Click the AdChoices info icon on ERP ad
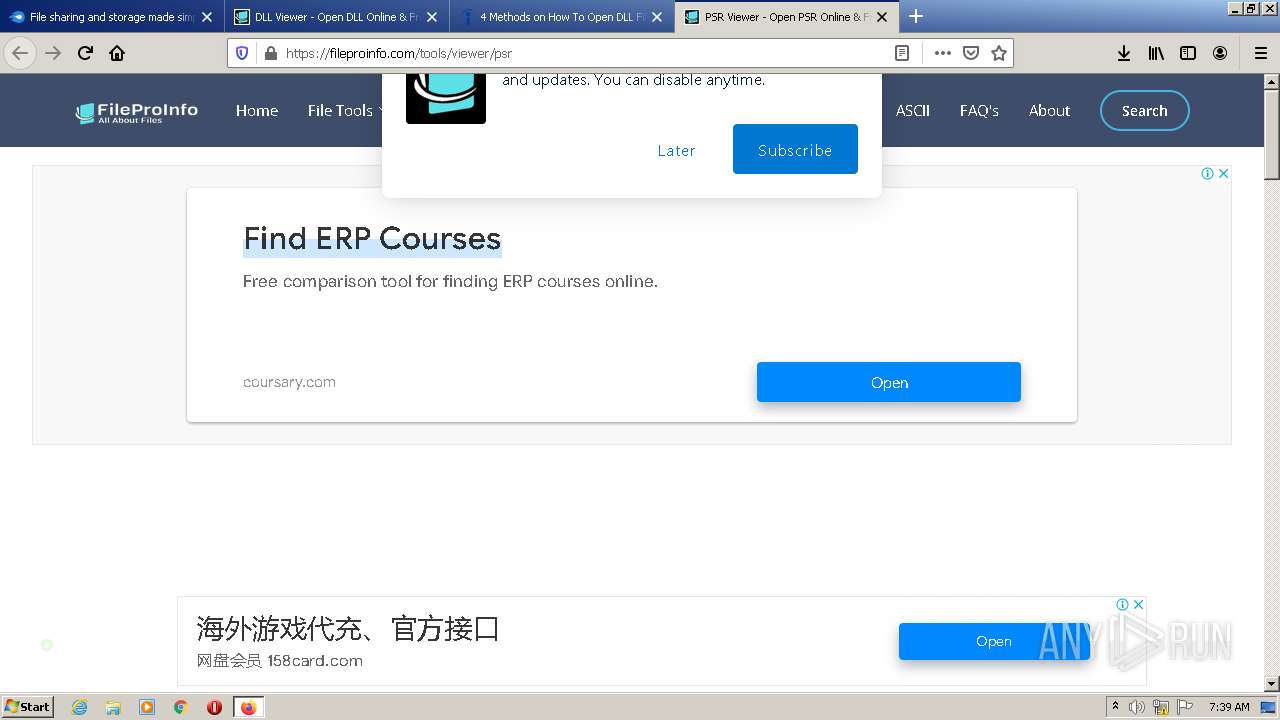Screen dimensions: 1280x720 coord(1207,173)
